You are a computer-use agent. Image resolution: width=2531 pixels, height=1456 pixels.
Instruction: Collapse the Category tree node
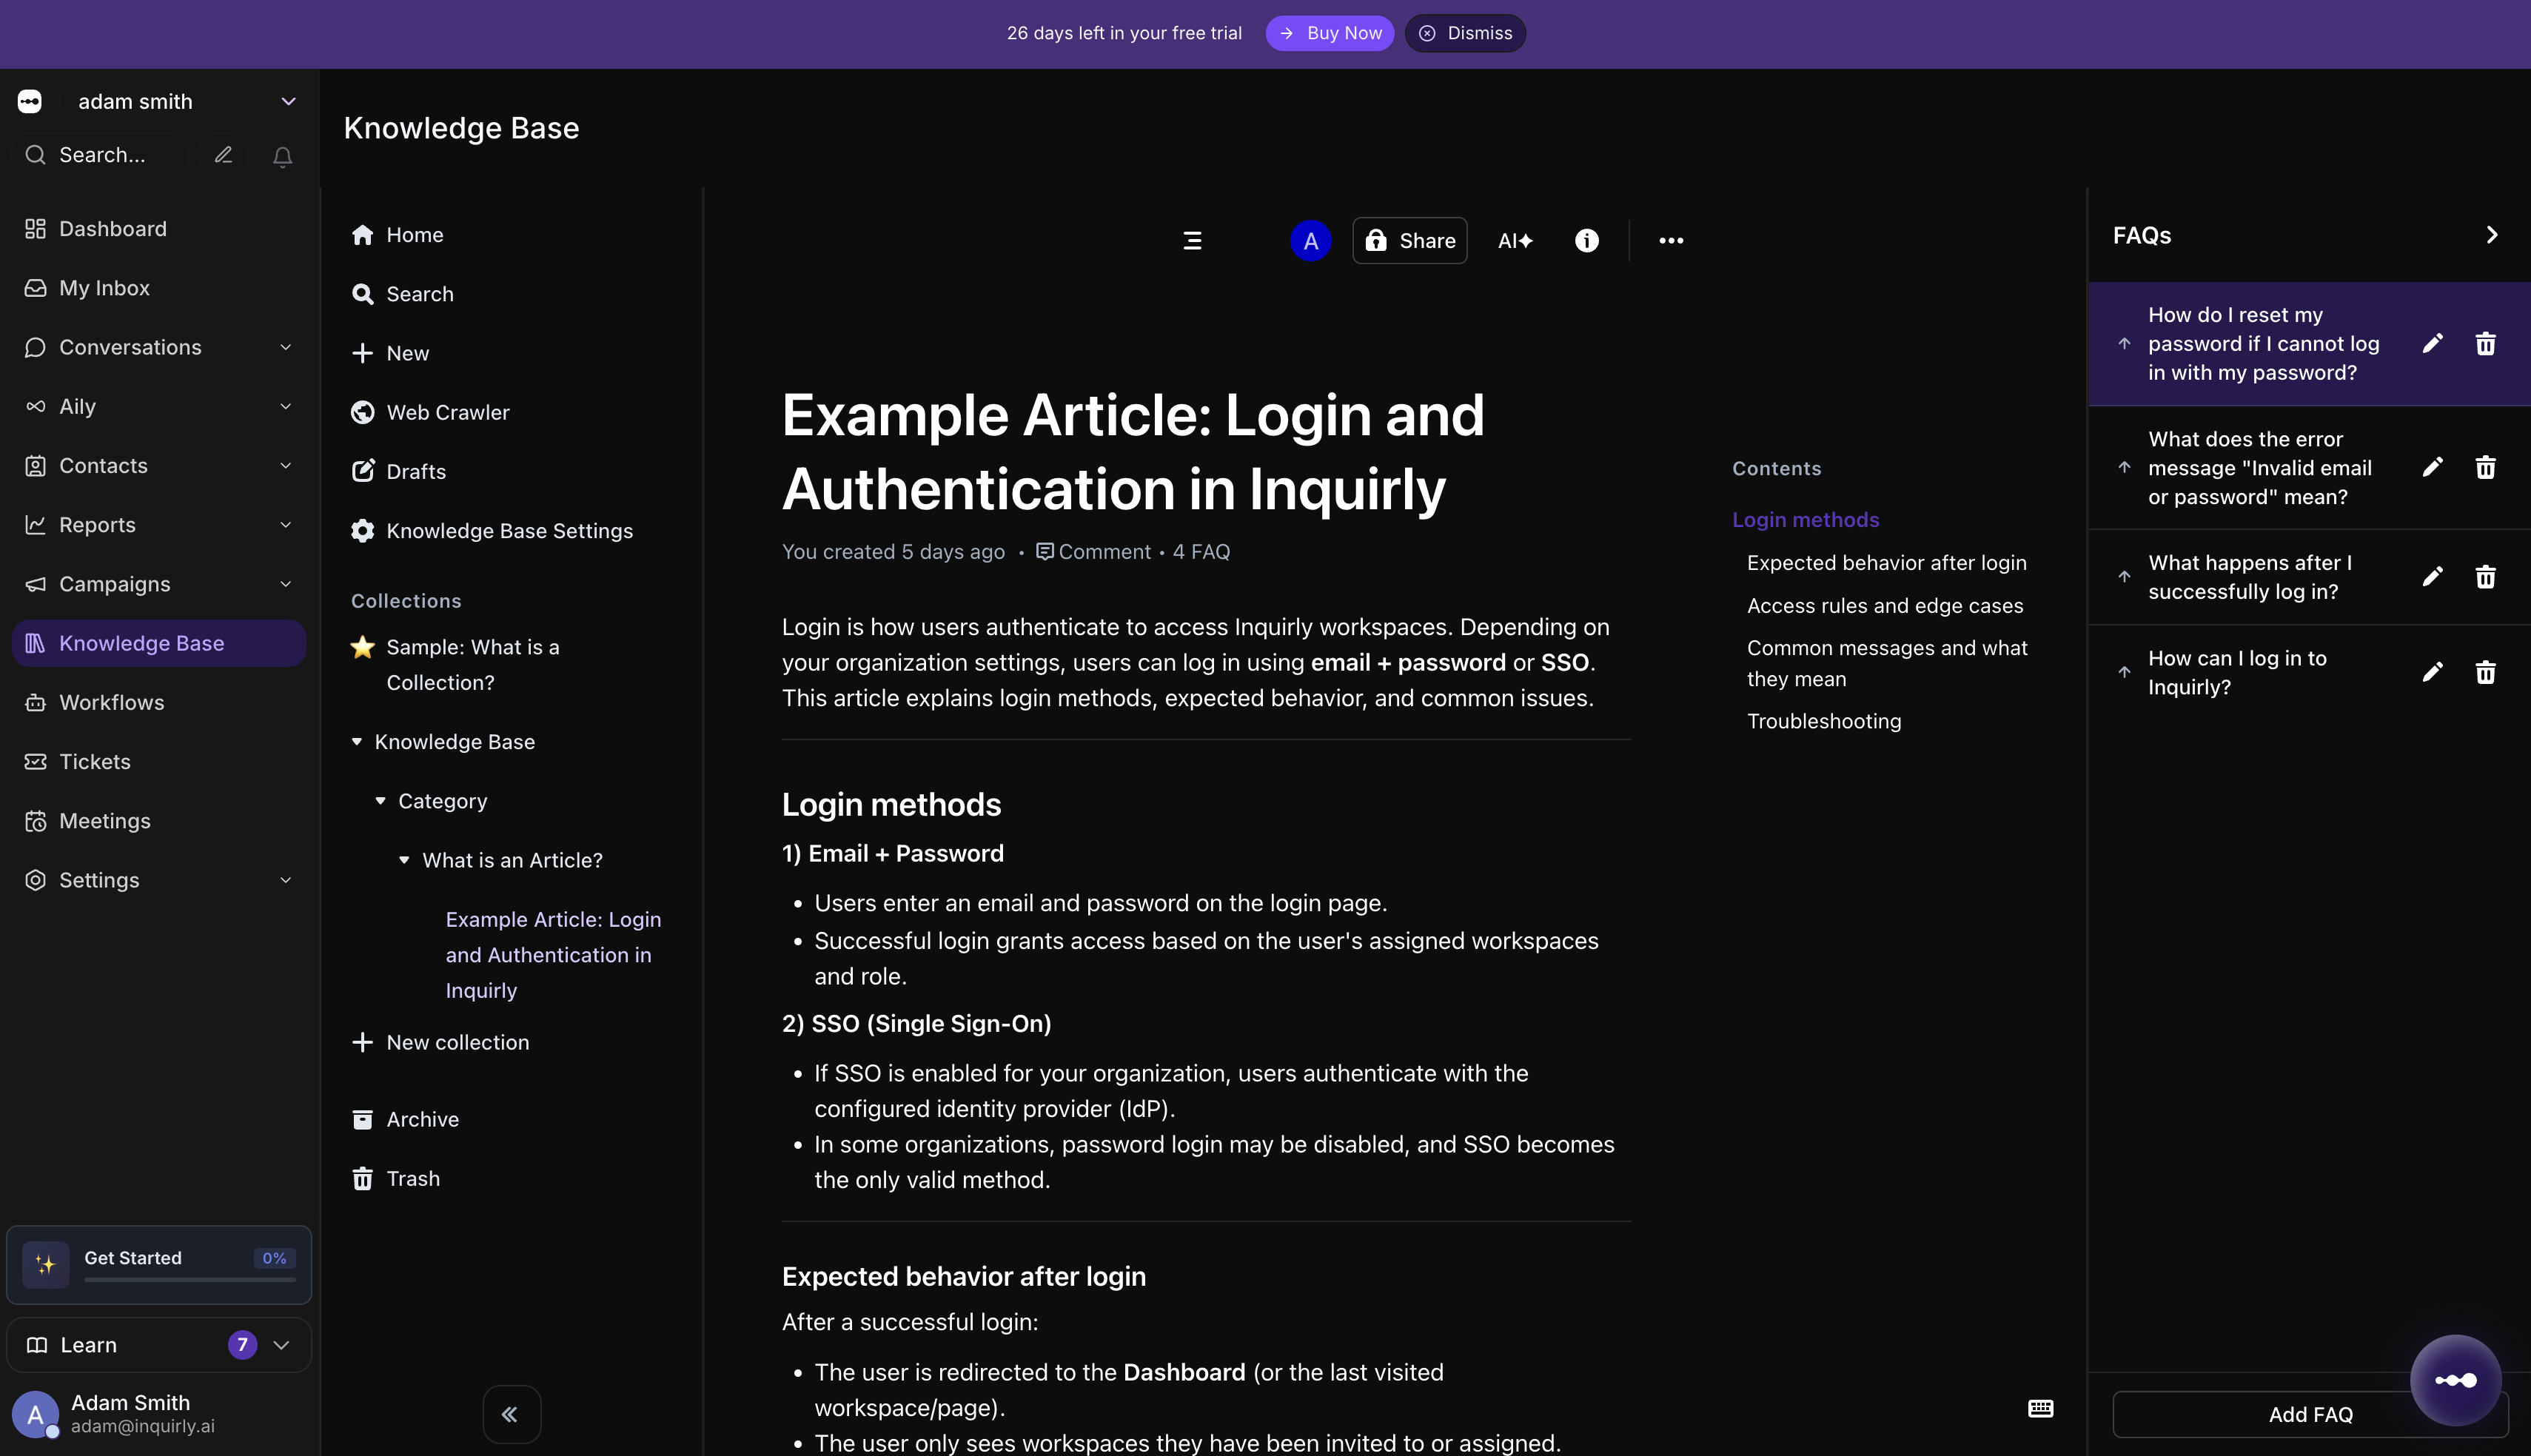pos(380,801)
